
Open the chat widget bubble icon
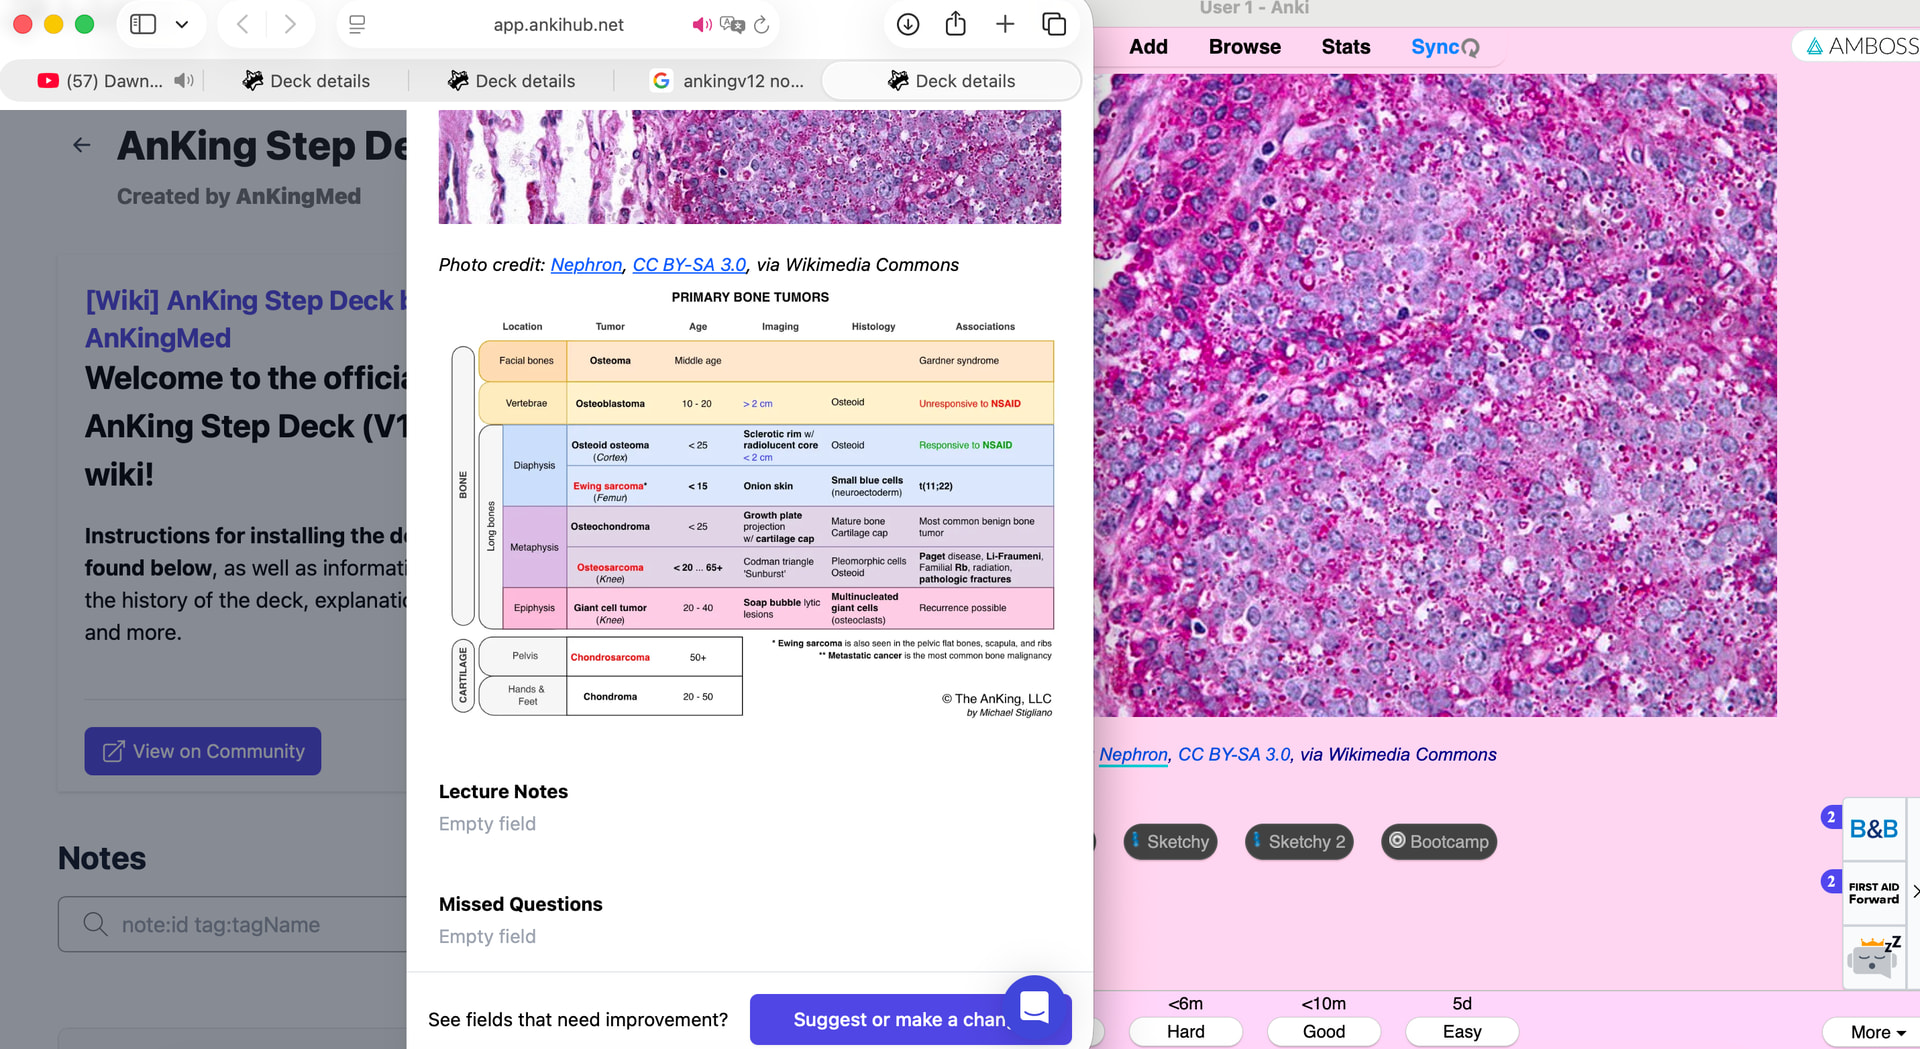(x=1035, y=1006)
